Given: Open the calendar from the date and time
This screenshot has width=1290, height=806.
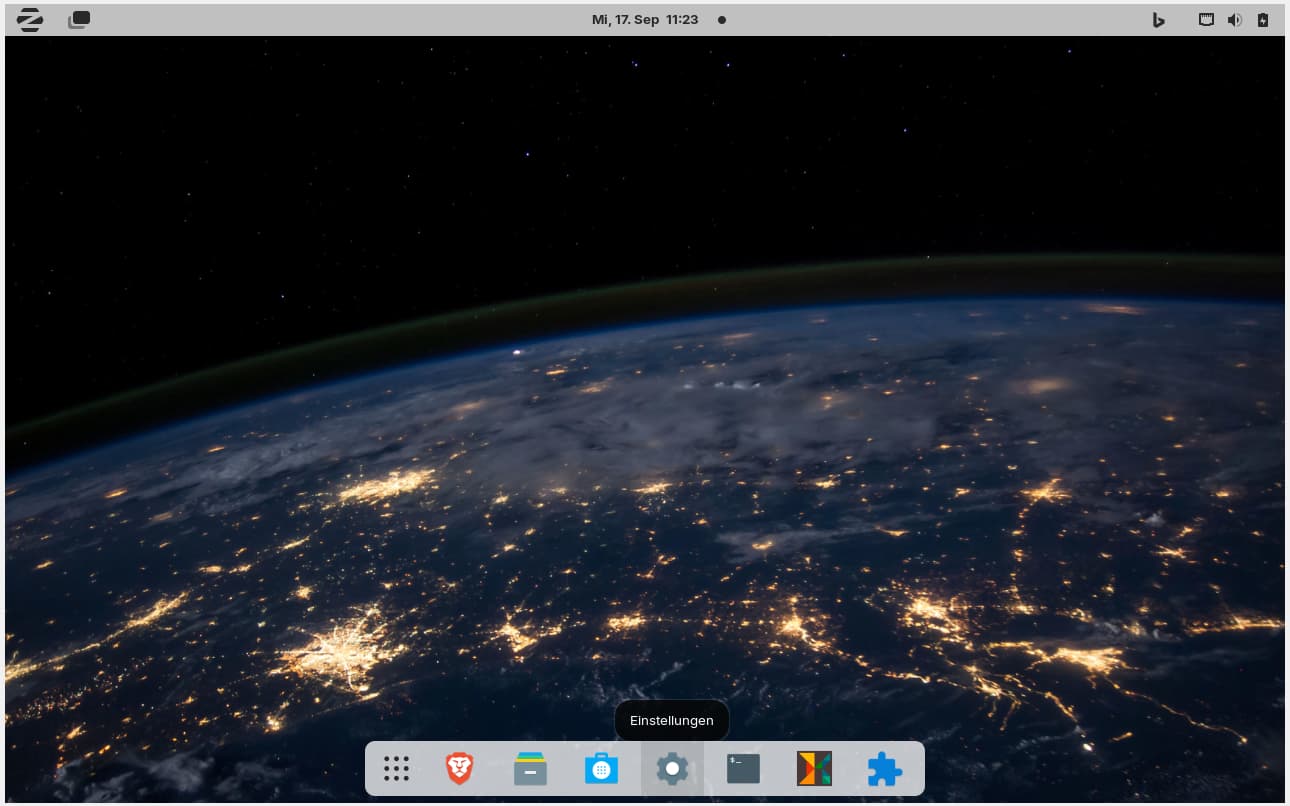Looking at the screenshot, I should click(x=644, y=20).
